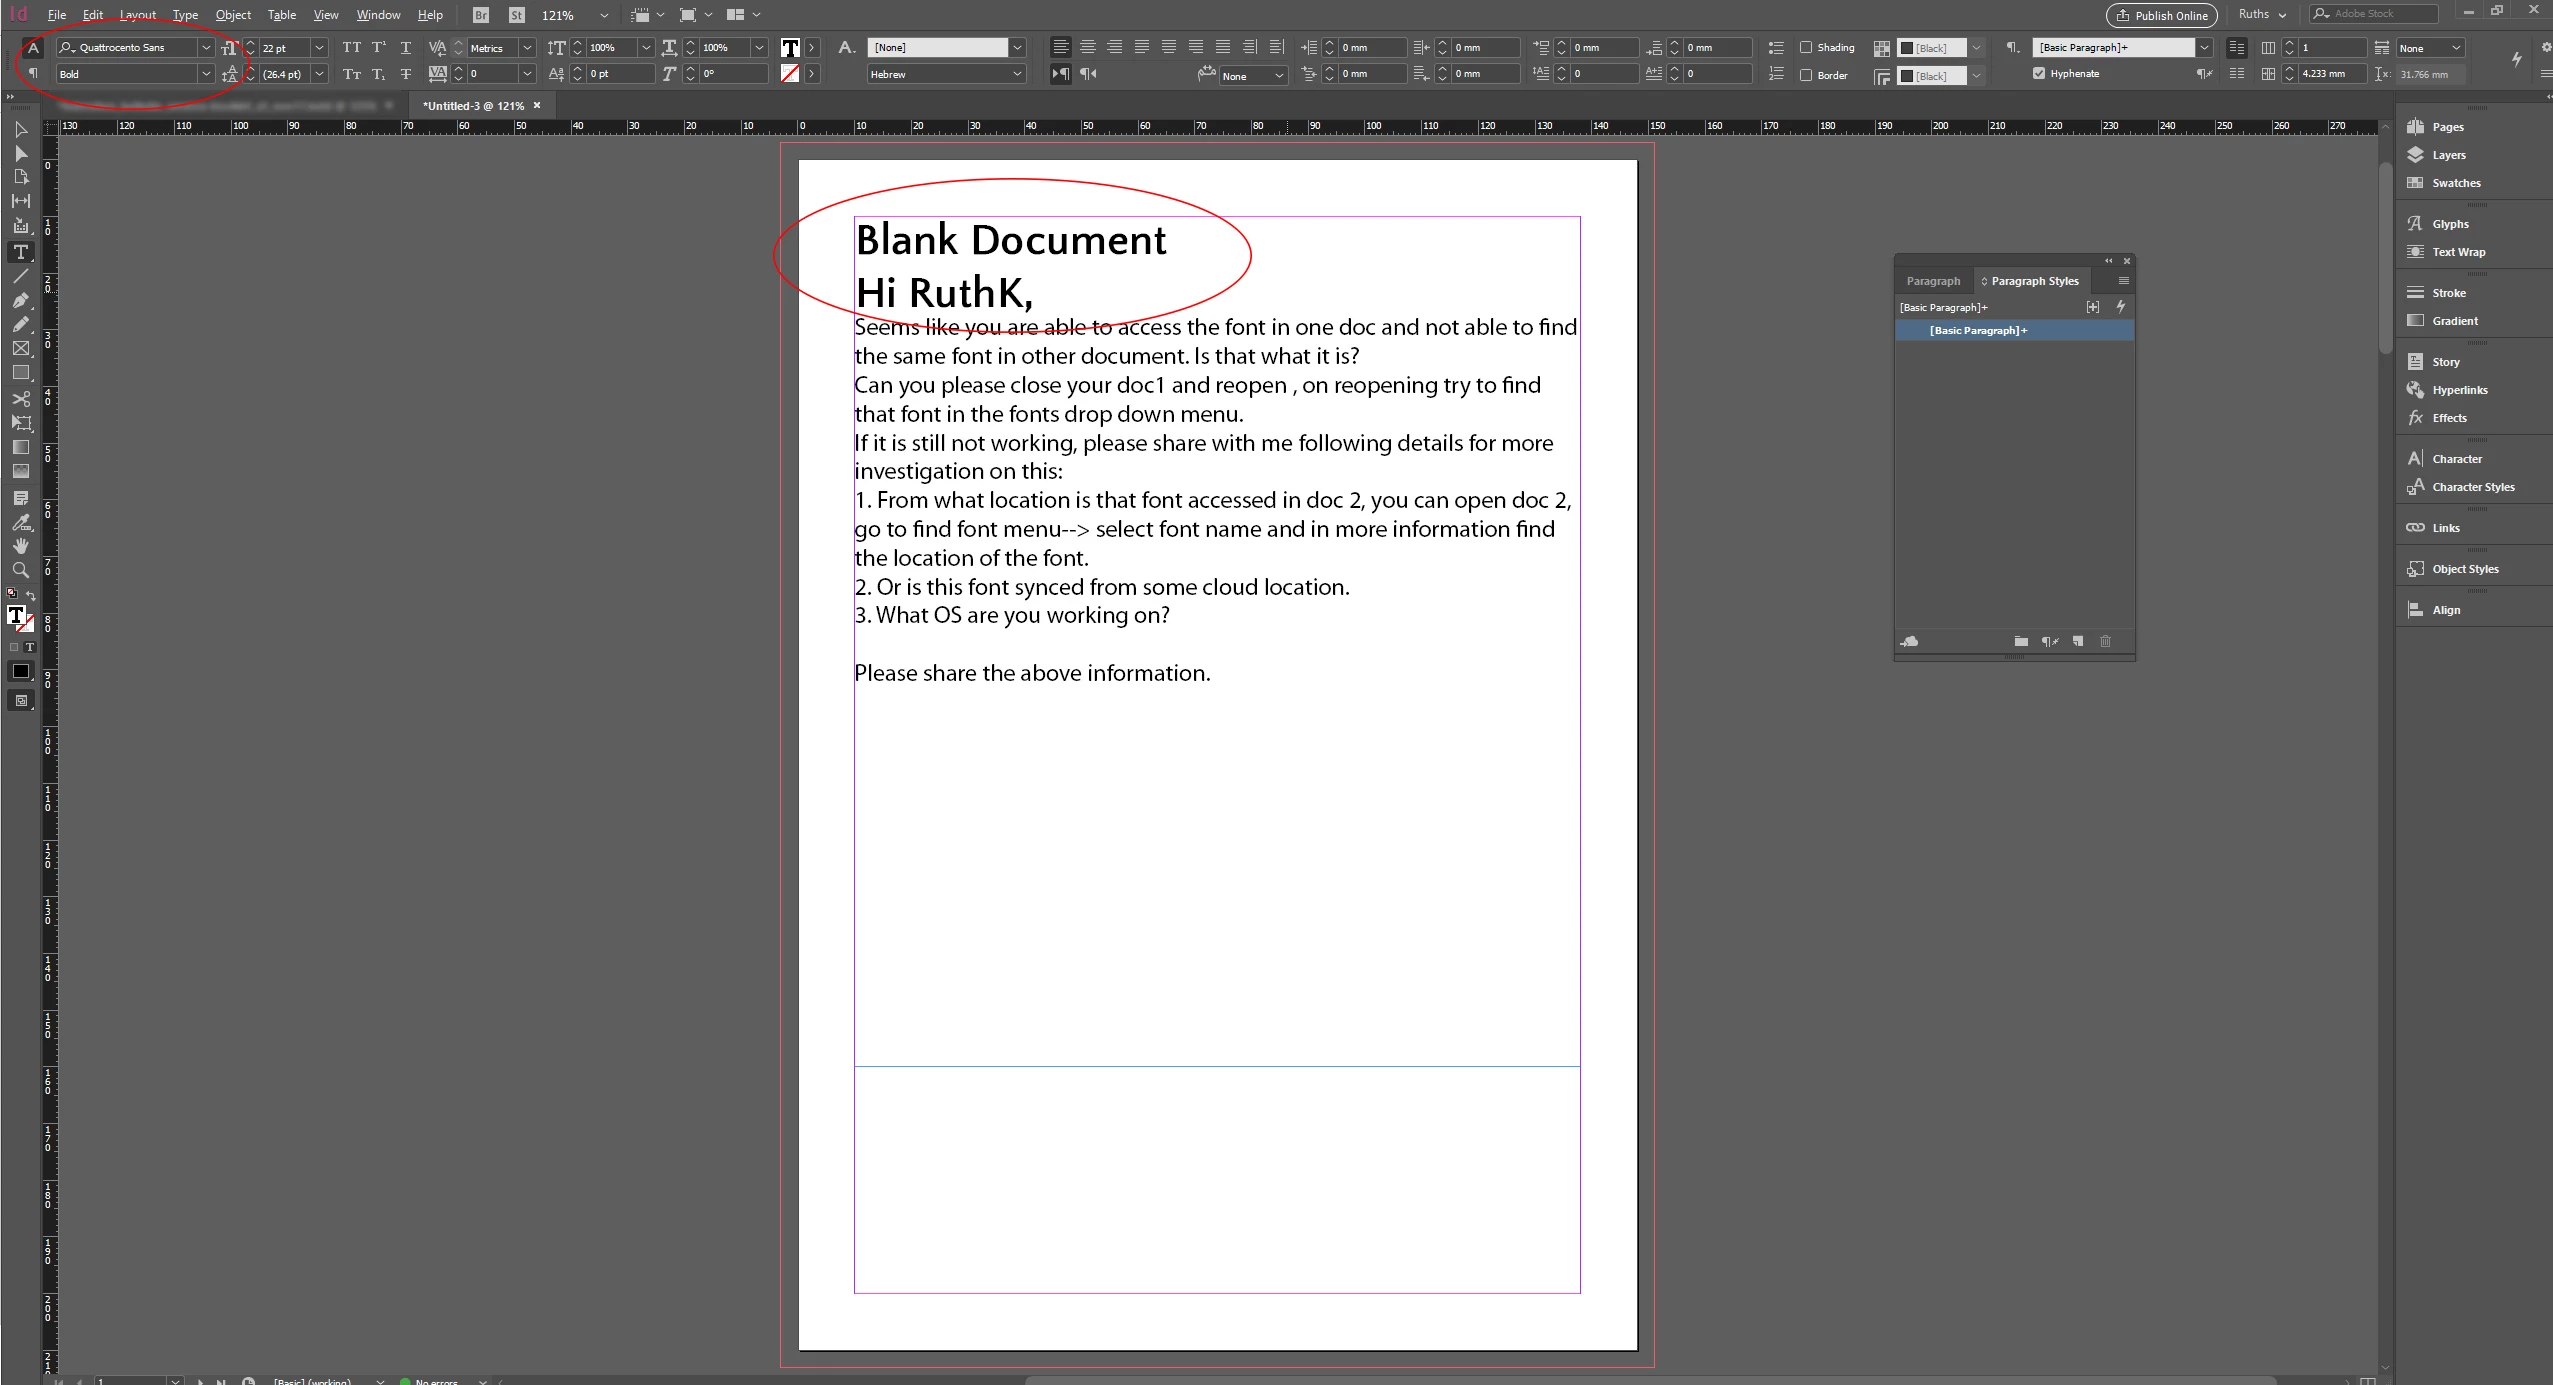The height and width of the screenshot is (1385, 2553).
Task: Select the Zoom tool magnifier
Action: (20, 570)
